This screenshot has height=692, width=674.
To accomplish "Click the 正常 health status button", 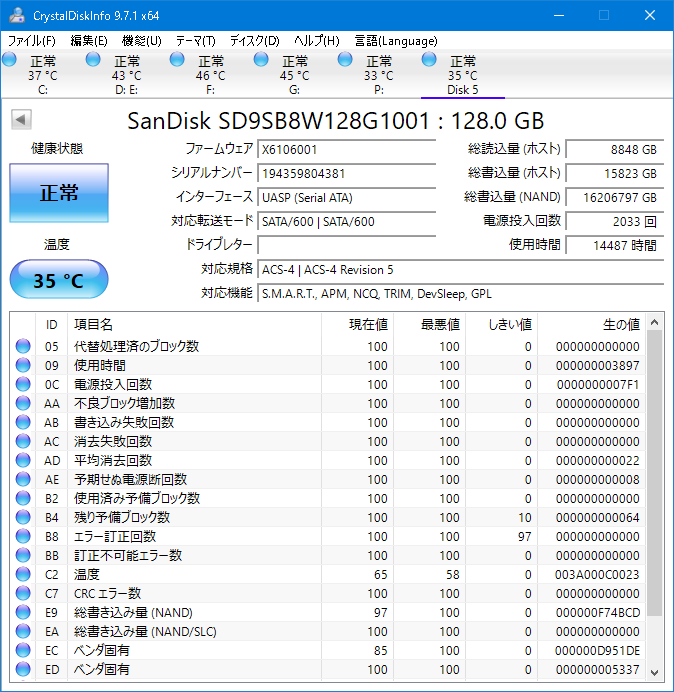I will coord(59,193).
